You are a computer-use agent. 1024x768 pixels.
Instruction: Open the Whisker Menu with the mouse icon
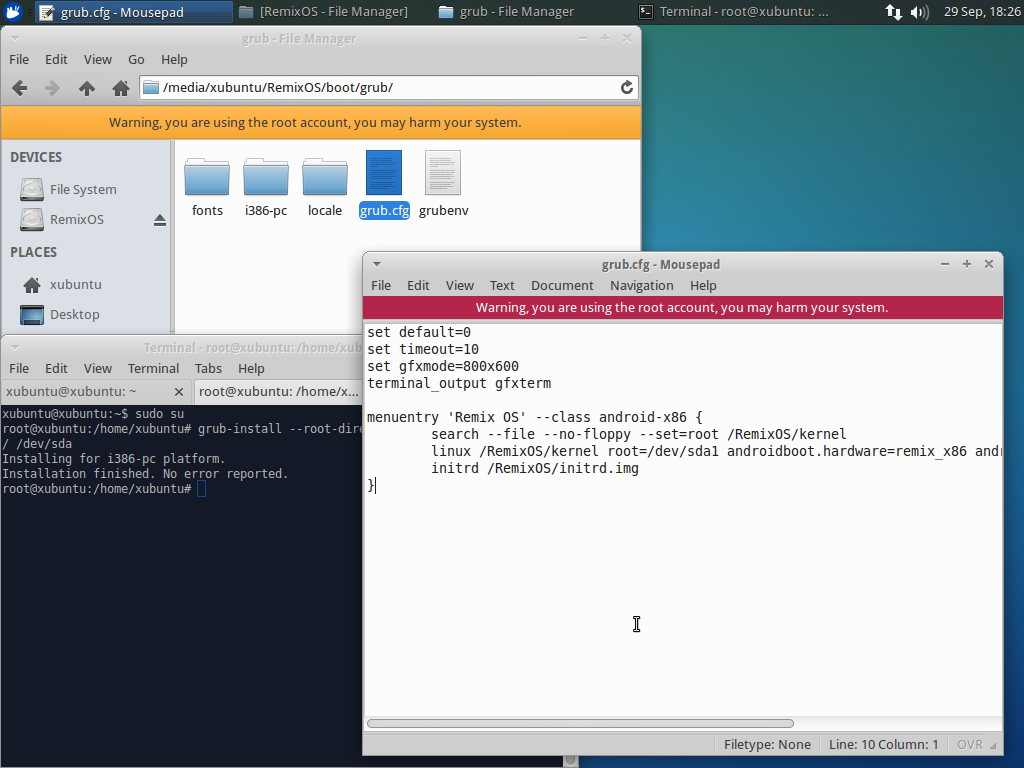pos(13,13)
